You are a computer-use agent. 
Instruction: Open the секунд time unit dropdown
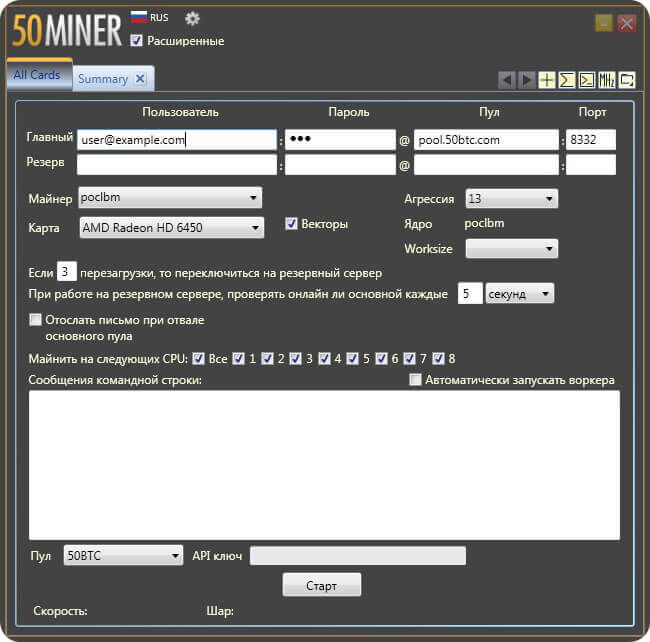click(x=520, y=294)
